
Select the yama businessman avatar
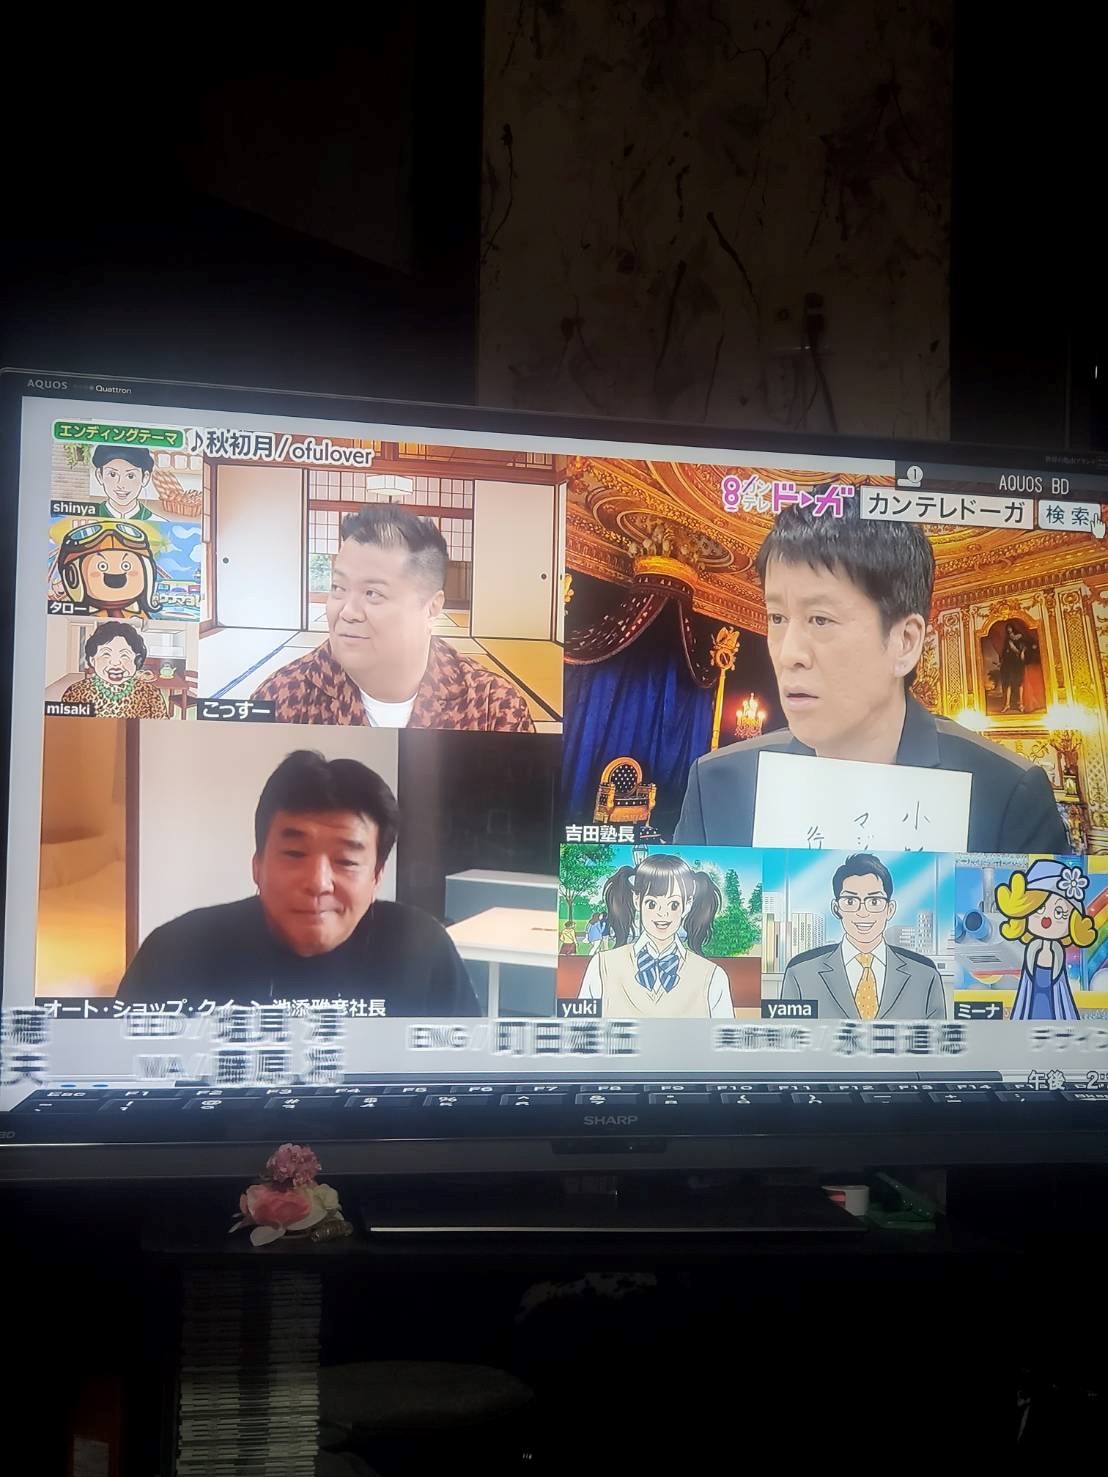(x=857, y=928)
